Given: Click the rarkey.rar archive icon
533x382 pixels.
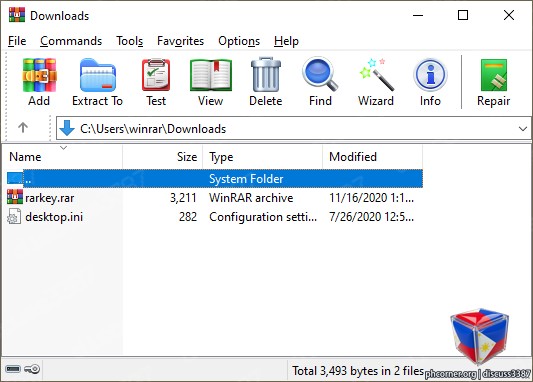Looking at the screenshot, I should (15, 197).
